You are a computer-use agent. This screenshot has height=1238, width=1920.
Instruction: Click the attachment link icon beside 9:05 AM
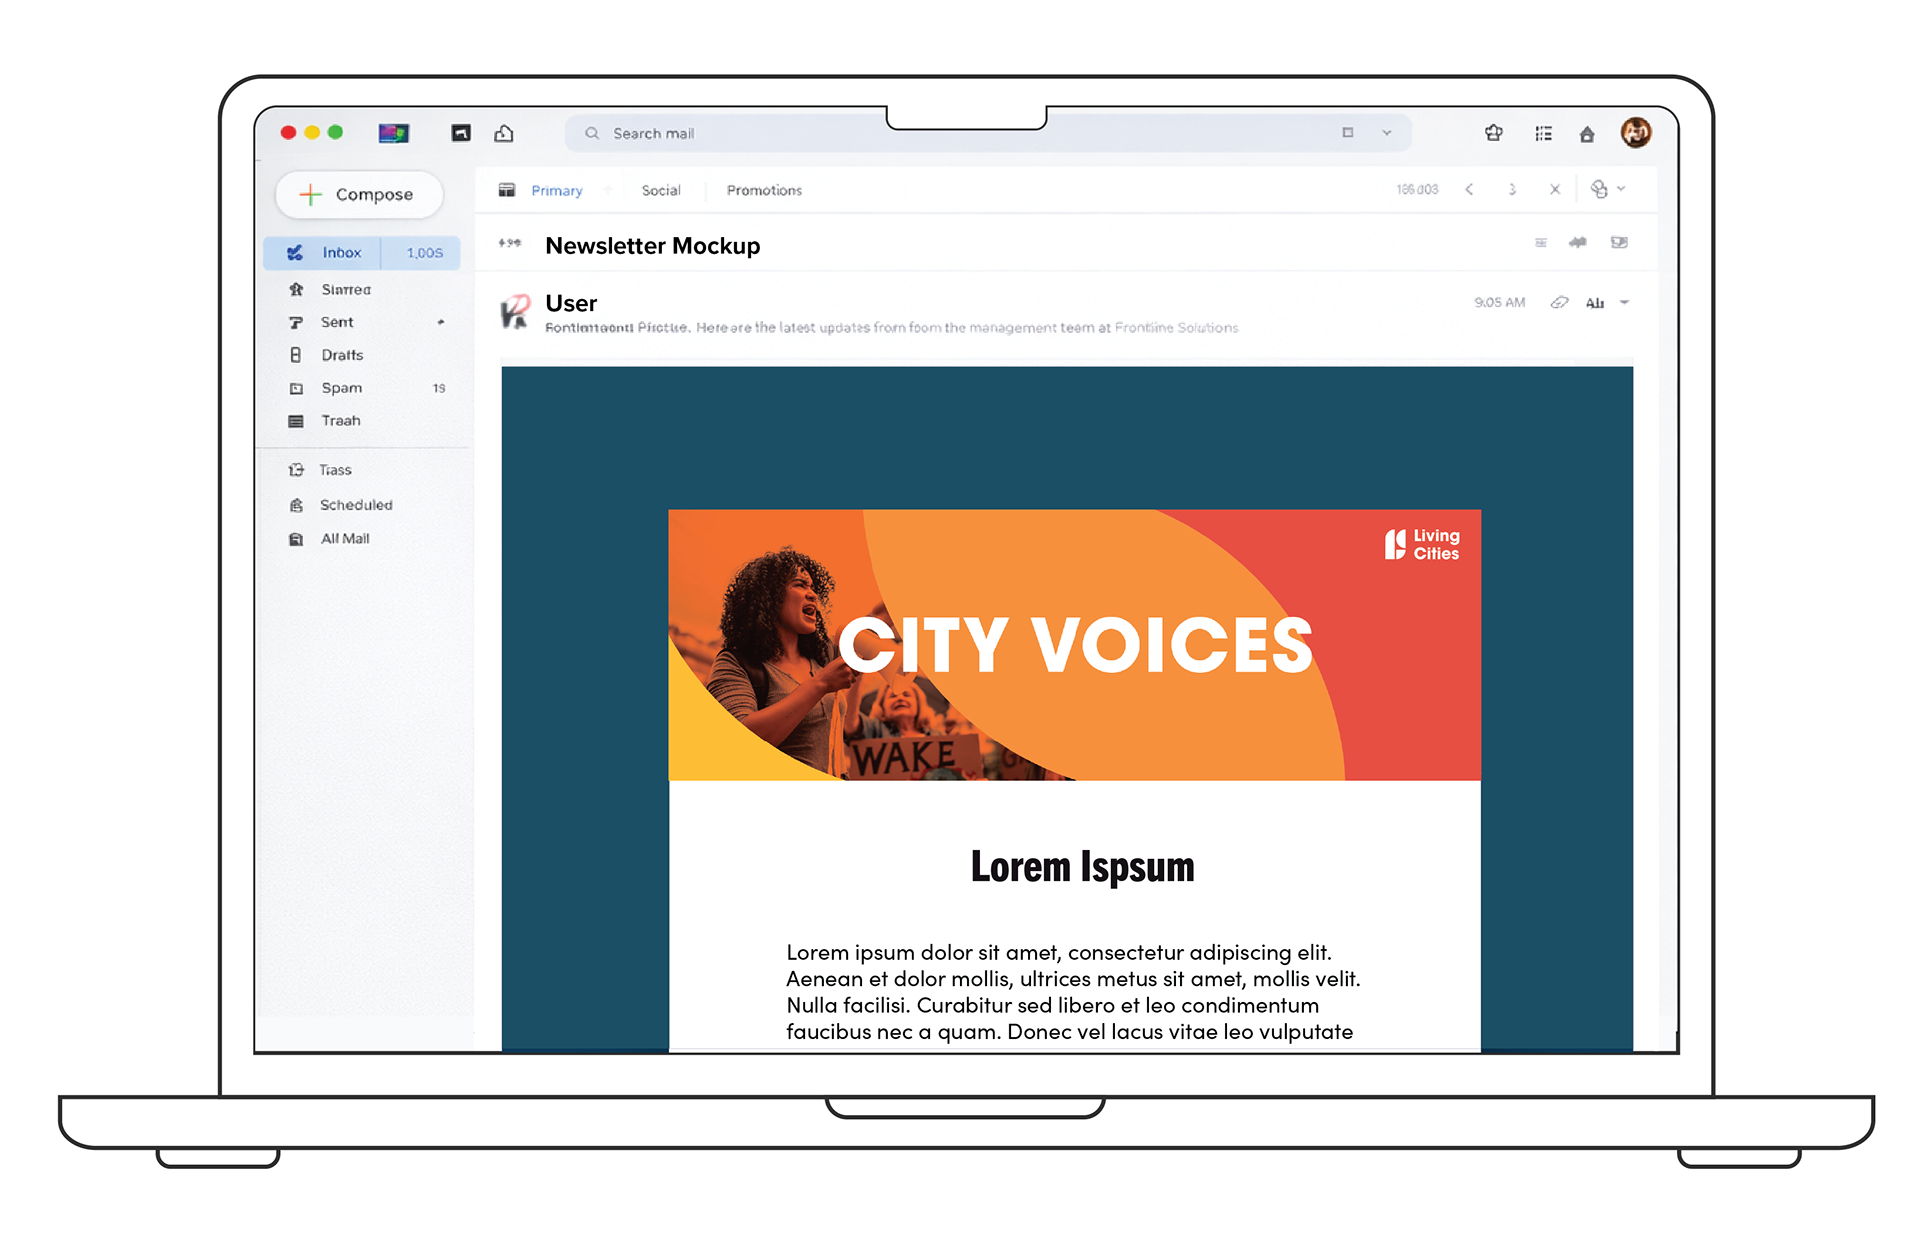coord(1559,302)
